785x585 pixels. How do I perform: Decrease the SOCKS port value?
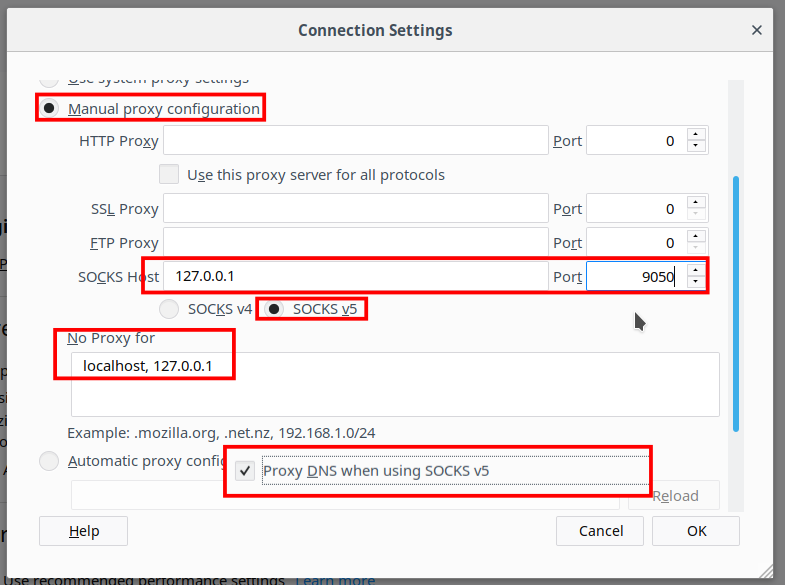(x=696, y=282)
